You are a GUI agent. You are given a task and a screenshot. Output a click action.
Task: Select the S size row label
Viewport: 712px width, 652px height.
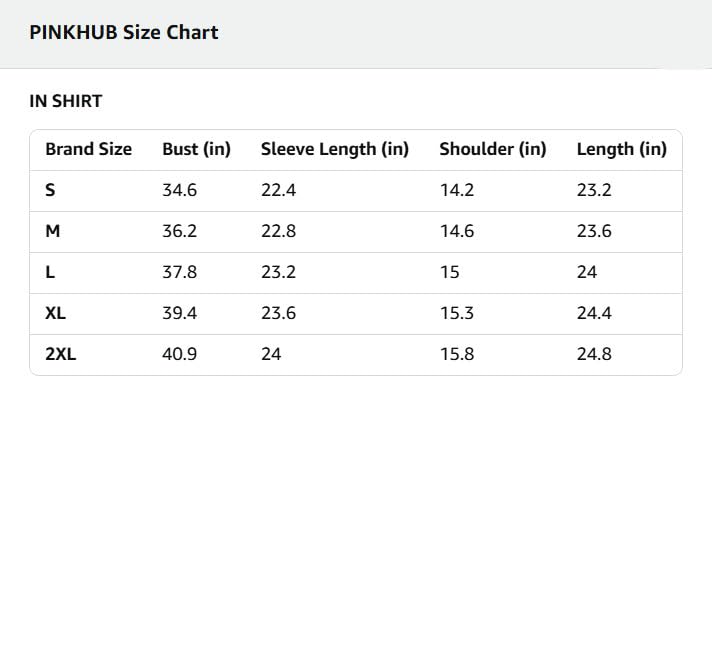click(50, 190)
